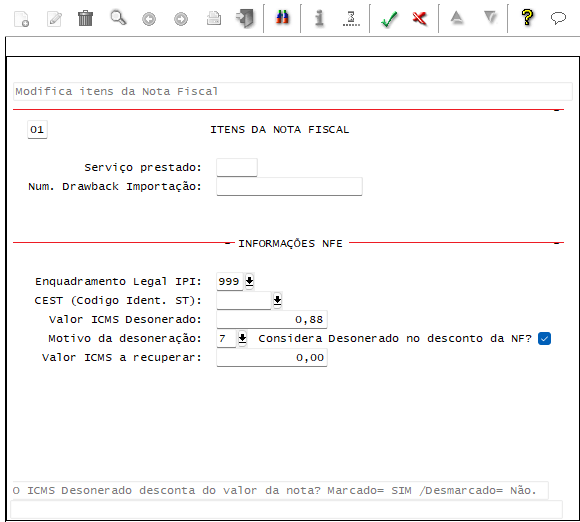Screen dimensions: 580x522
Task: Go to next record arrow icon
Action: coord(181,19)
